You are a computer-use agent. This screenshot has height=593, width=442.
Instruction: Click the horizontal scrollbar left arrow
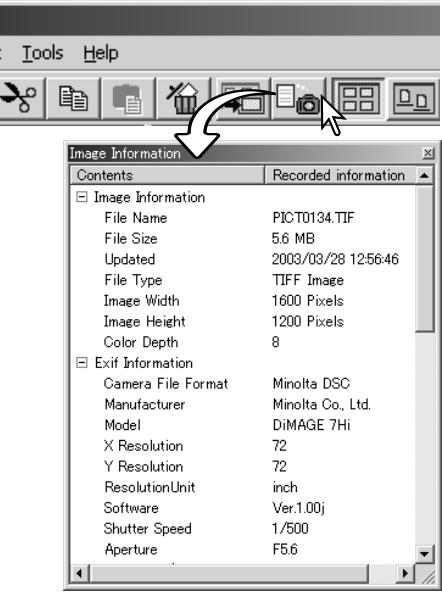(x=79, y=573)
